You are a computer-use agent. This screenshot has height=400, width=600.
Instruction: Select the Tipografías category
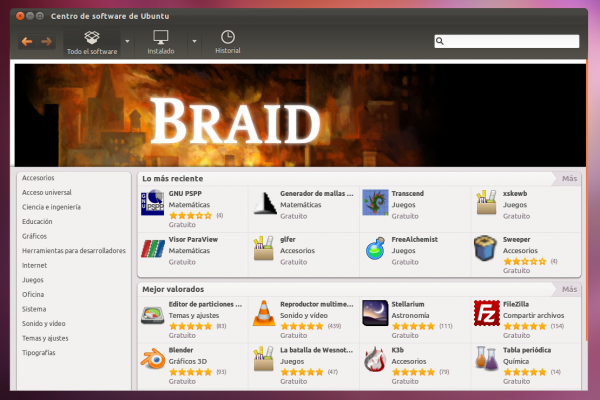click(x=39, y=353)
